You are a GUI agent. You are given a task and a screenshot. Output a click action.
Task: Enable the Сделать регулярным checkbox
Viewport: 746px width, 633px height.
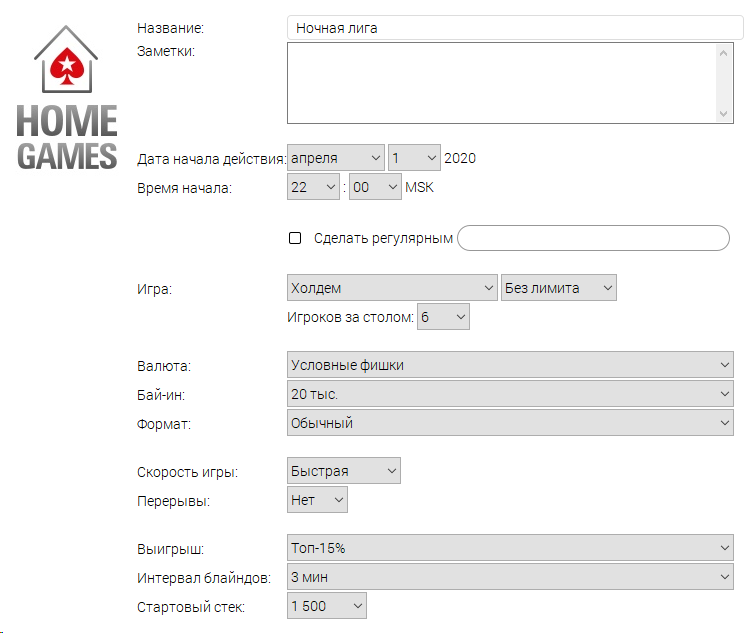coord(295,238)
